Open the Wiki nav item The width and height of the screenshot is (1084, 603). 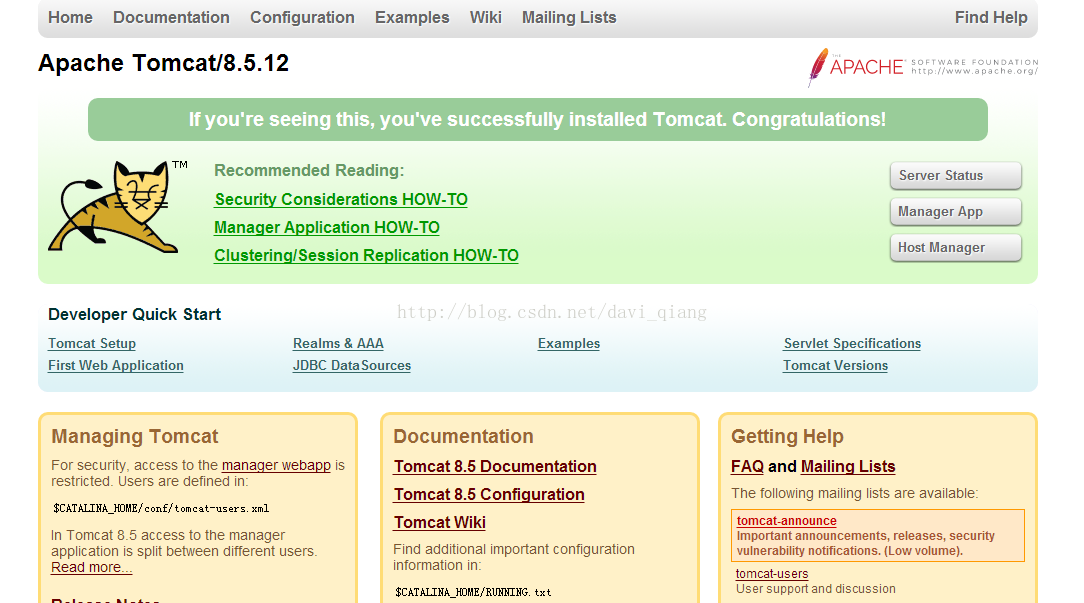click(x=485, y=17)
